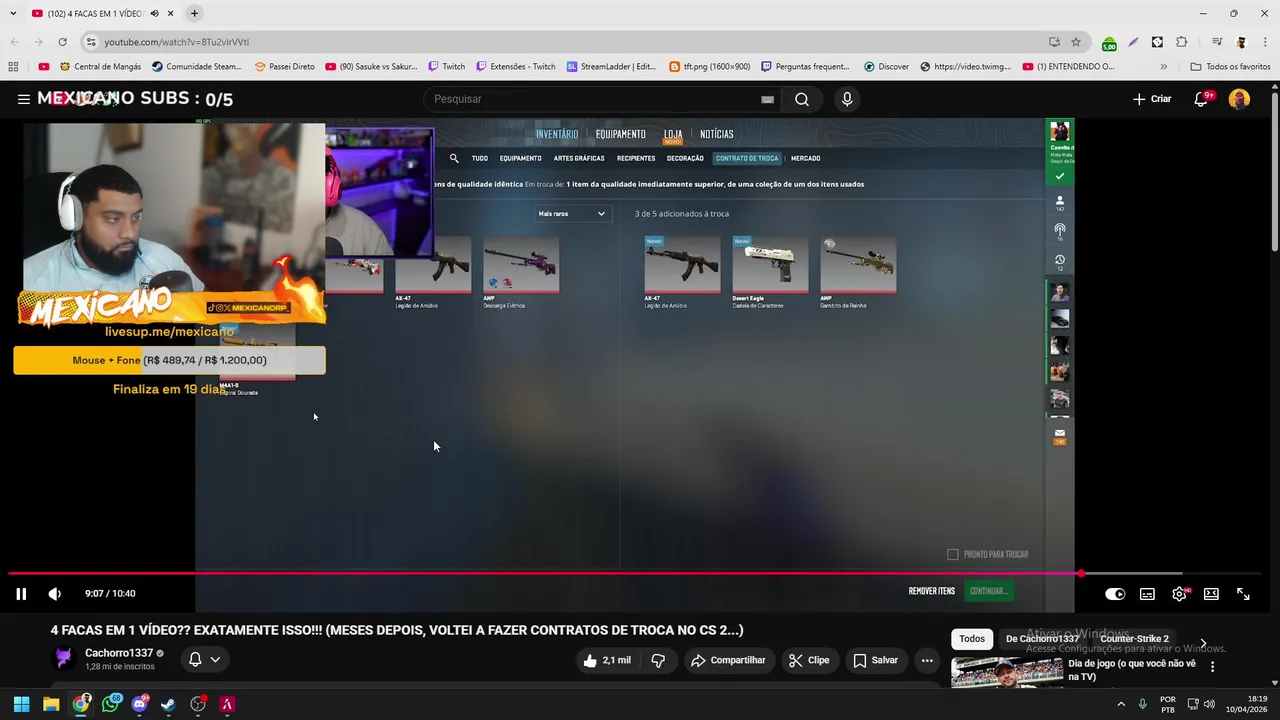Open the player settings gear
Image resolution: width=1280 pixels, height=720 pixels.
[x=1179, y=594]
